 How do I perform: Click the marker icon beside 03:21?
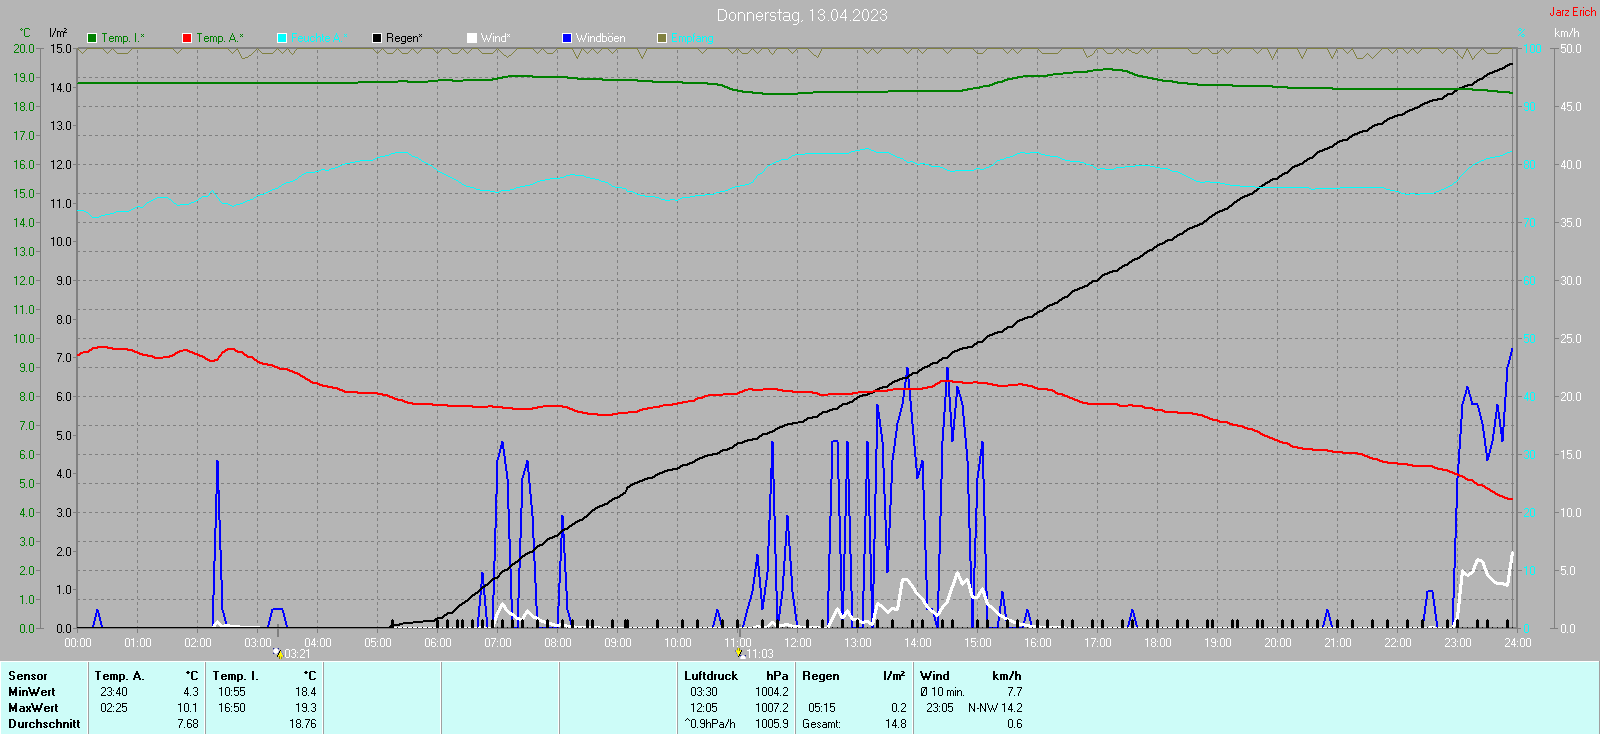tap(278, 653)
